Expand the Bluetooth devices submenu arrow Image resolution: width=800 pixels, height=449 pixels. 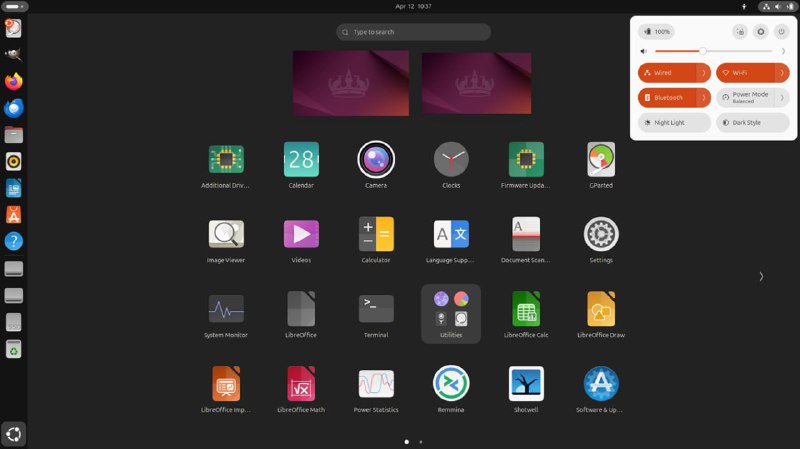[x=704, y=97]
